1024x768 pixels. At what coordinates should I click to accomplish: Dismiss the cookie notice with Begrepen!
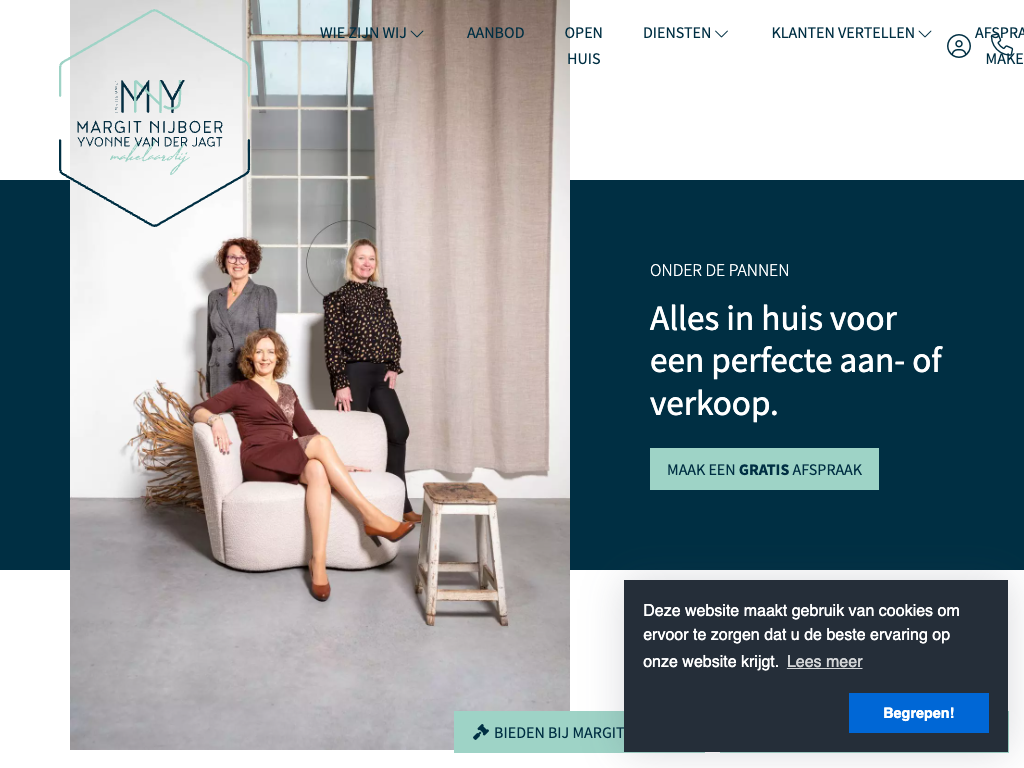[918, 712]
